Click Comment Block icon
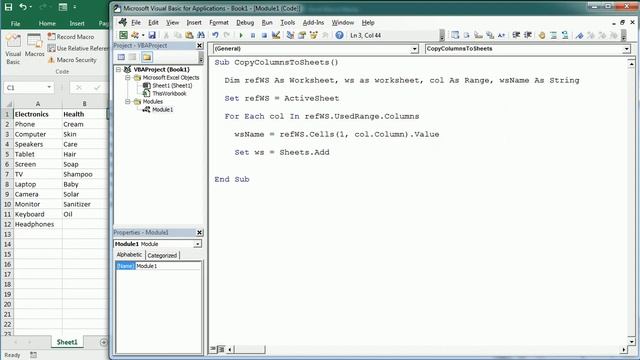 coord(553,36)
